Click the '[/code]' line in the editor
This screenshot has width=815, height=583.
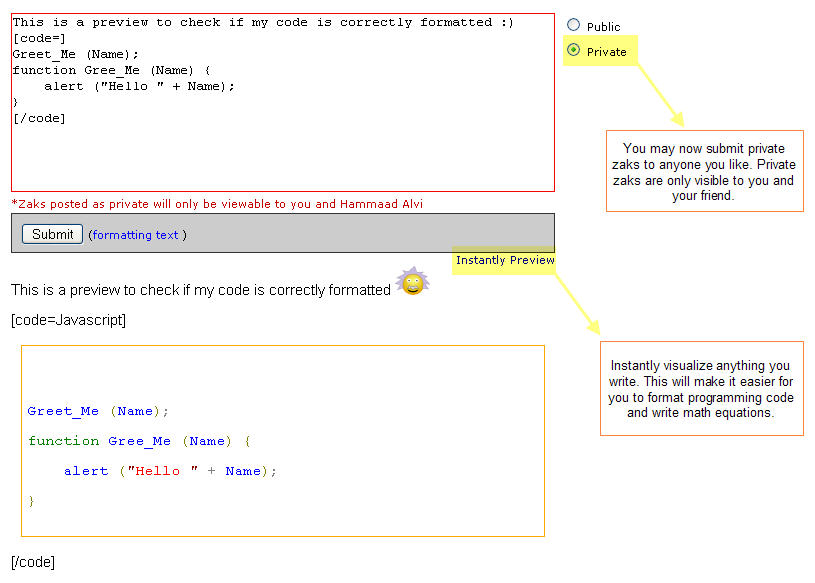[x=40, y=118]
